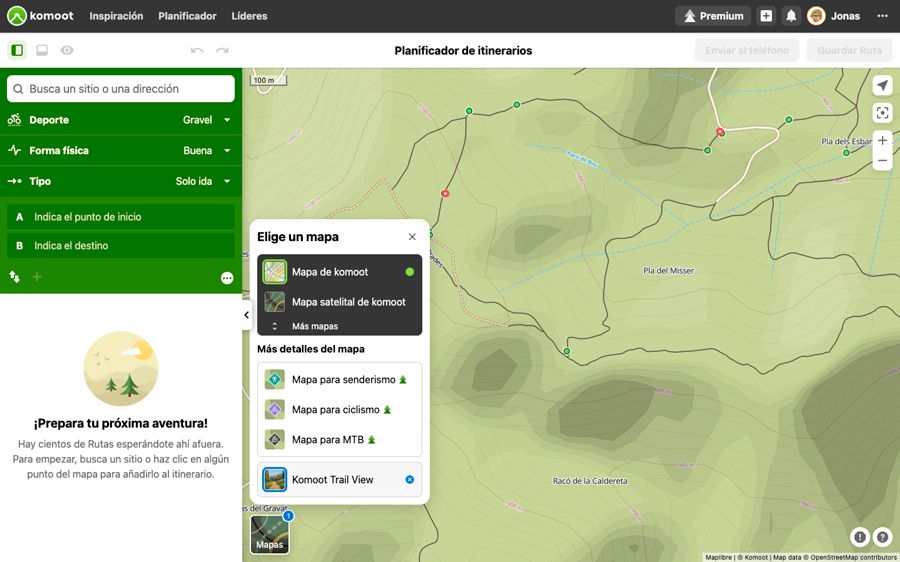
Task: Click red marker on the white road
Action: (x=720, y=132)
